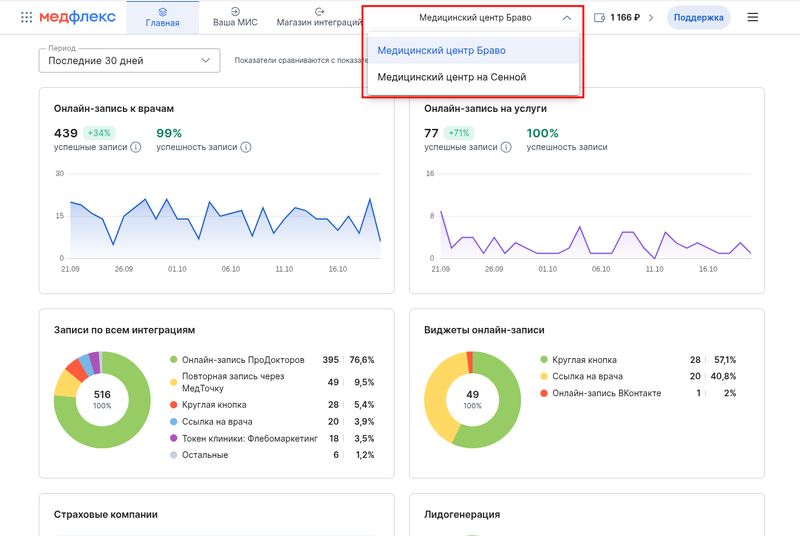Switch to the Главная tab
This screenshot has width=800, height=536.
(162, 17)
